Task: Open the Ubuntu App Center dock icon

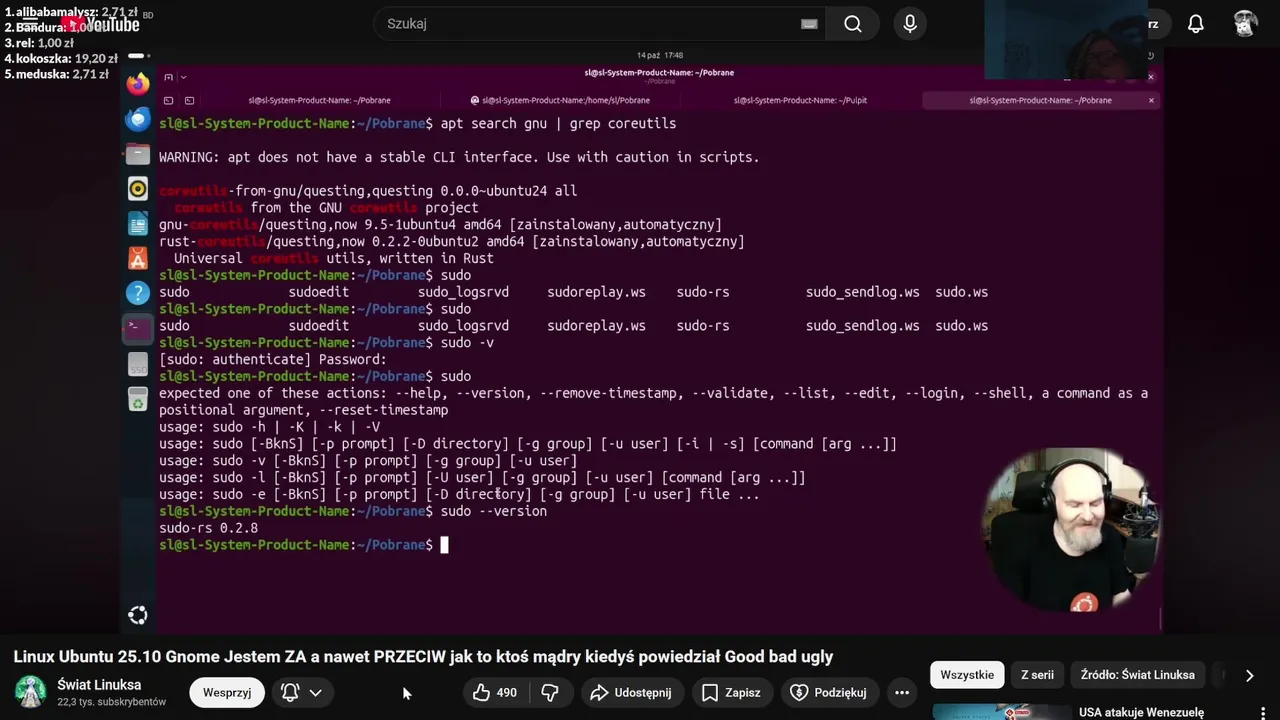Action: pos(138,258)
